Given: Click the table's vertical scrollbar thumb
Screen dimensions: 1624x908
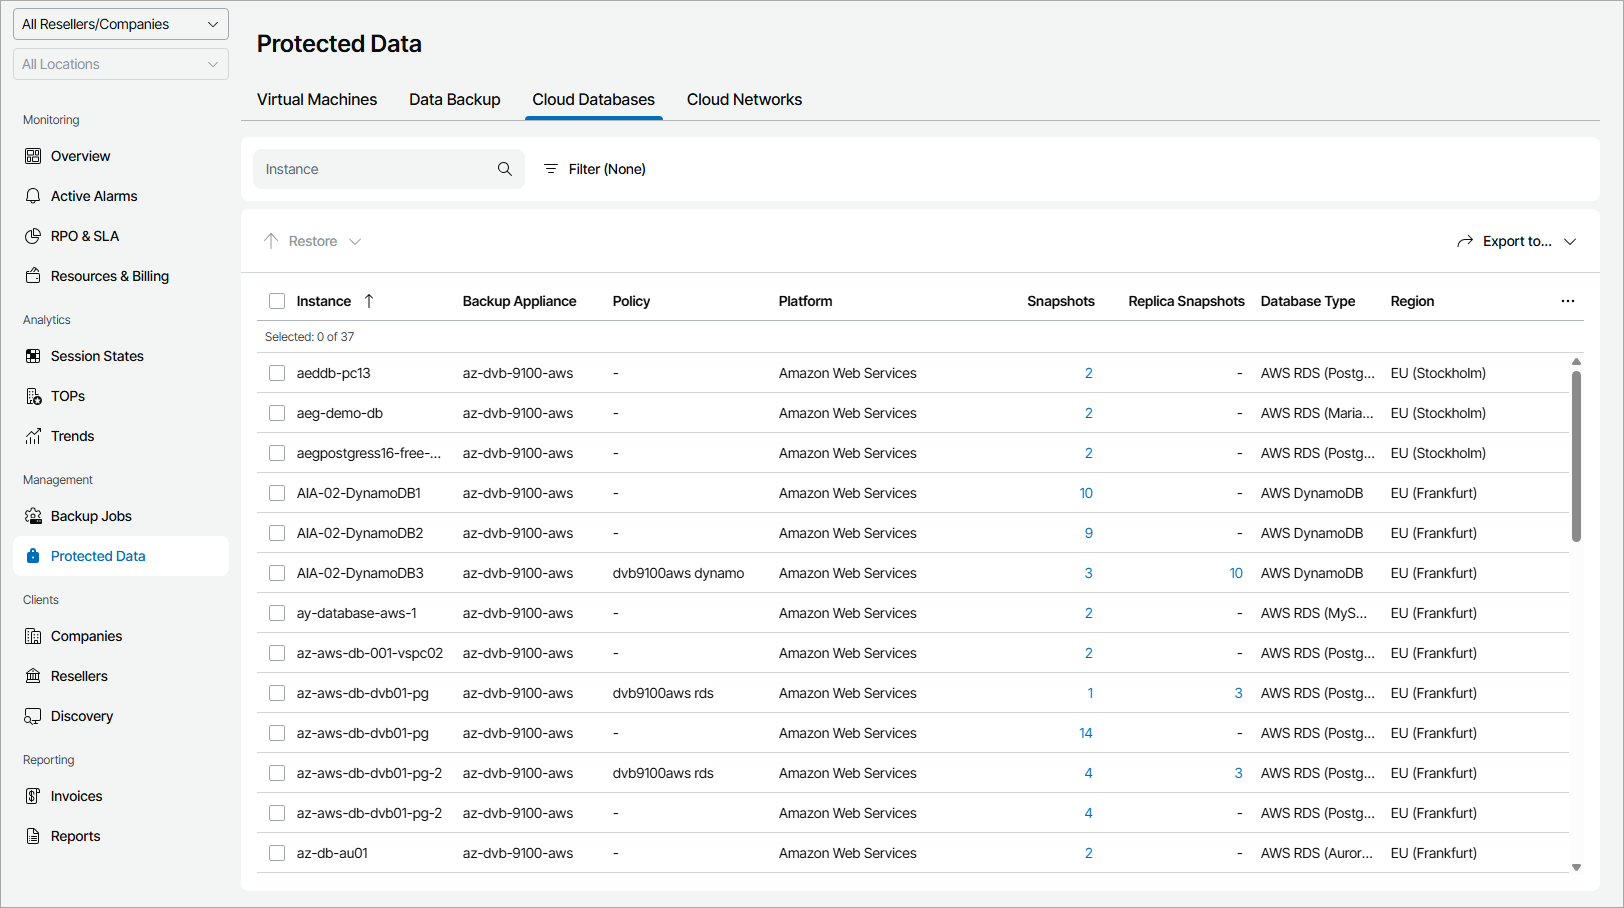Looking at the screenshot, I should (x=1576, y=456).
